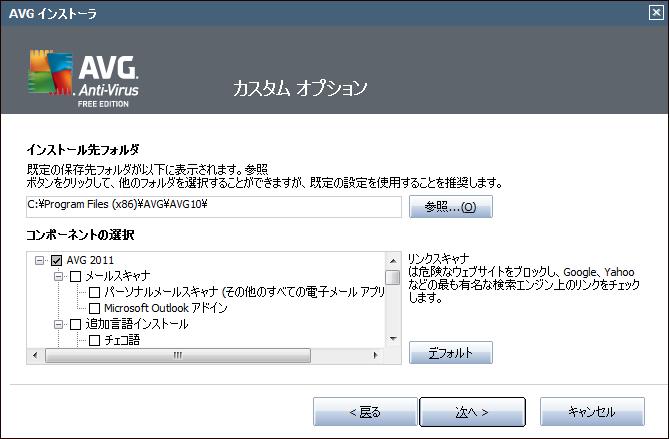Click the デフォルト button

click(451, 353)
